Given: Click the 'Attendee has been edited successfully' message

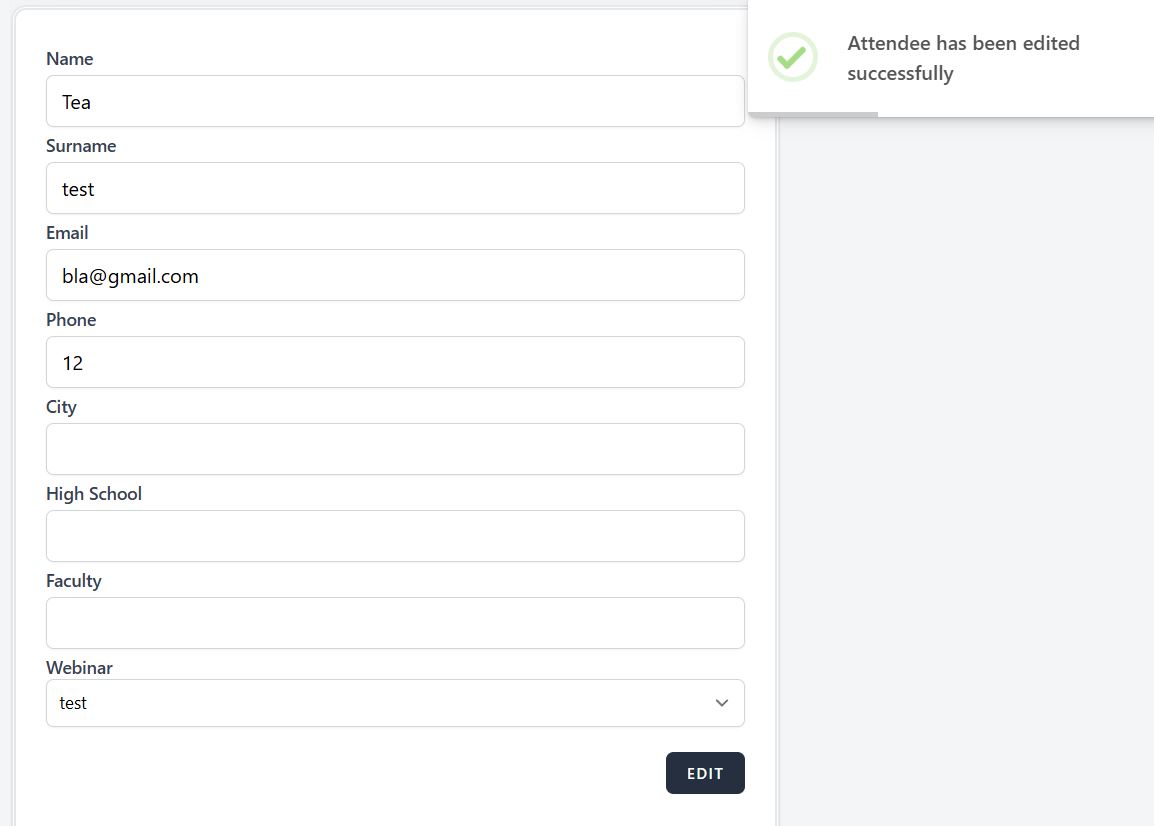Looking at the screenshot, I should point(962,58).
